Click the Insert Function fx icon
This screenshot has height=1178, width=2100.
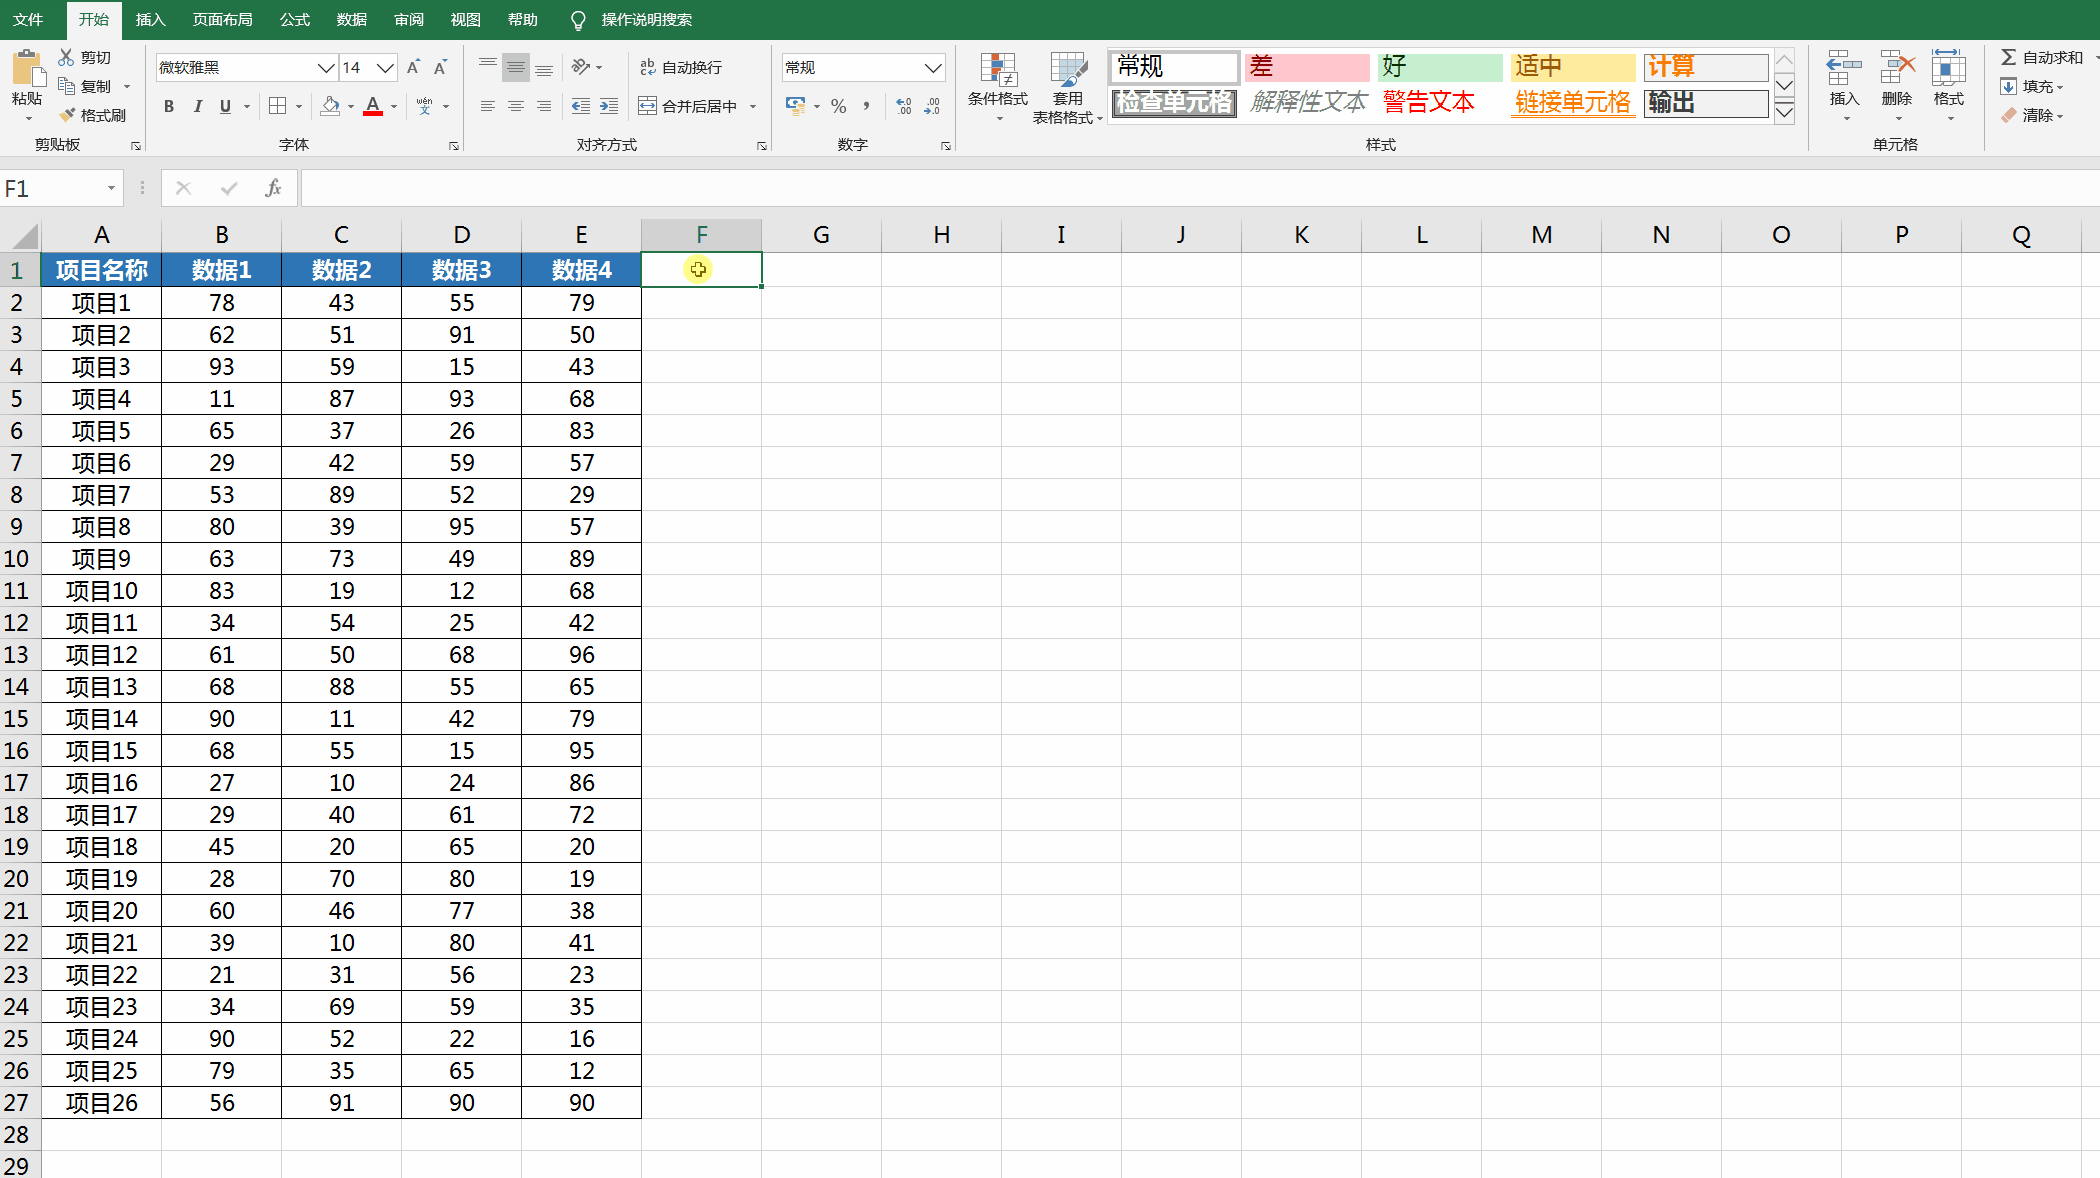tap(272, 188)
